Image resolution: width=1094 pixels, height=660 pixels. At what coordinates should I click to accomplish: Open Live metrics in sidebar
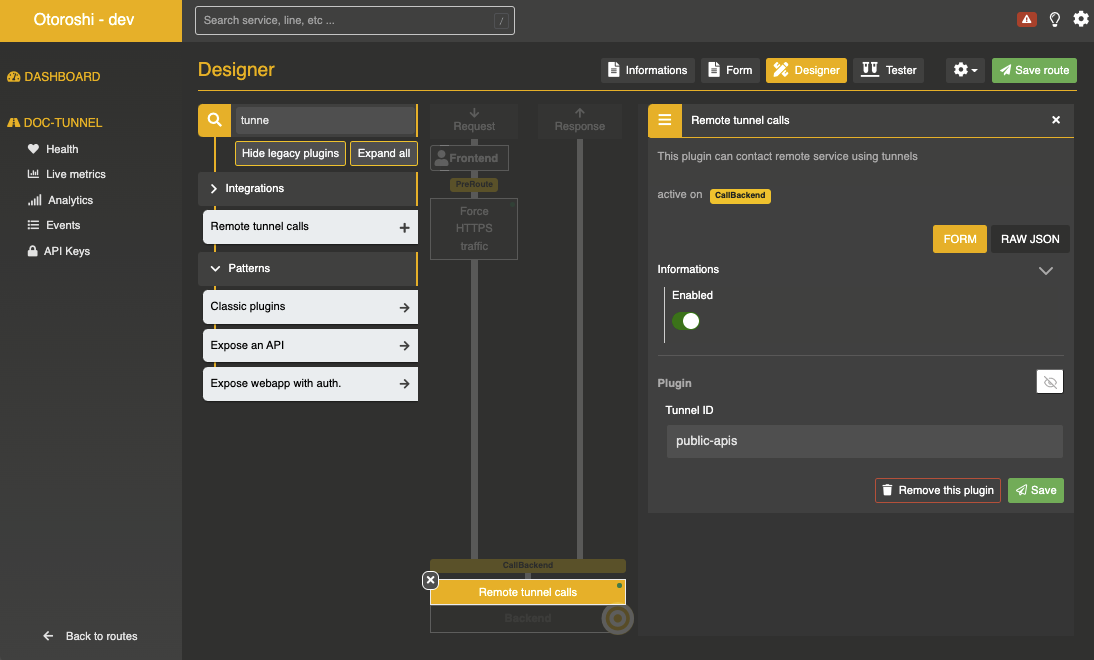pos(75,174)
